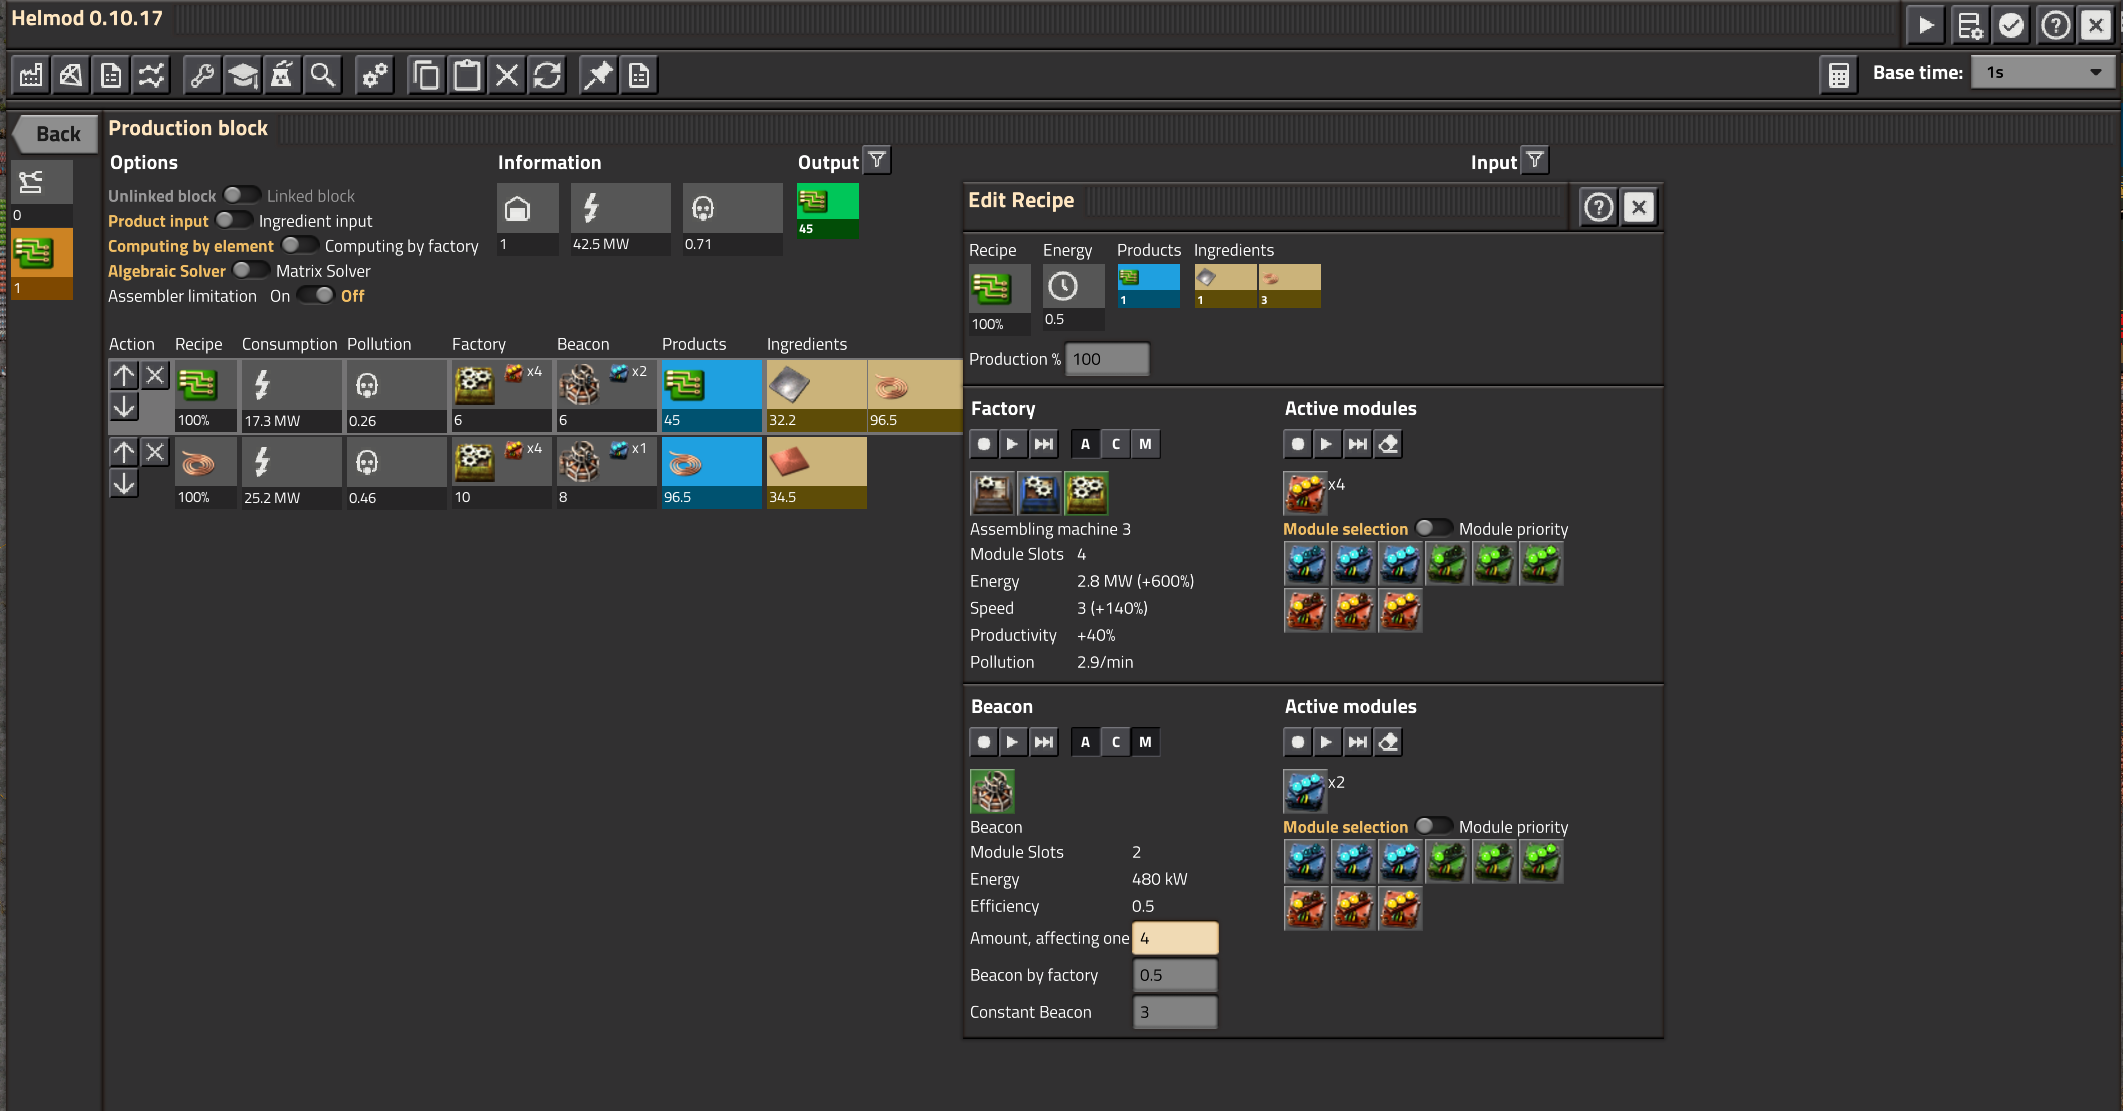Click the copy toolbar icon
Image resolution: width=2123 pixels, height=1111 pixels.
point(427,75)
